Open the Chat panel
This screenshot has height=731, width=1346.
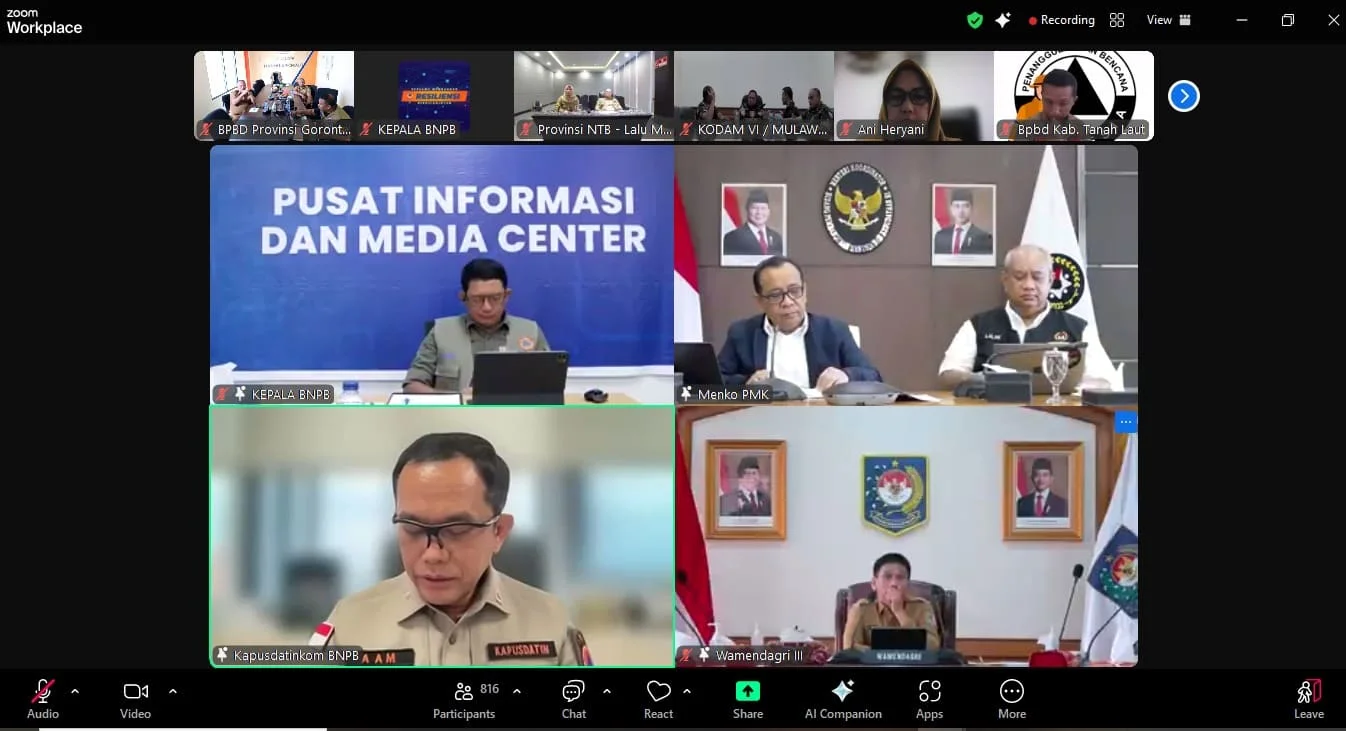coord(574,699)
